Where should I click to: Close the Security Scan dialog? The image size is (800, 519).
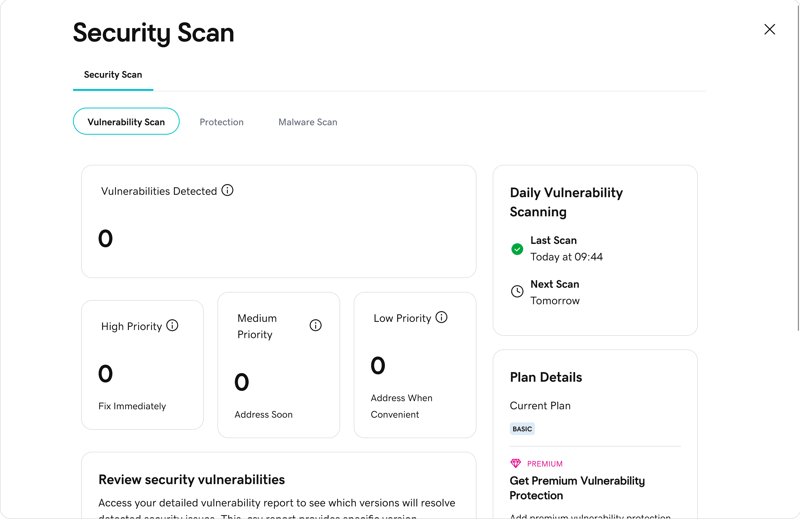pyautogui.click(x=769, y=29)
